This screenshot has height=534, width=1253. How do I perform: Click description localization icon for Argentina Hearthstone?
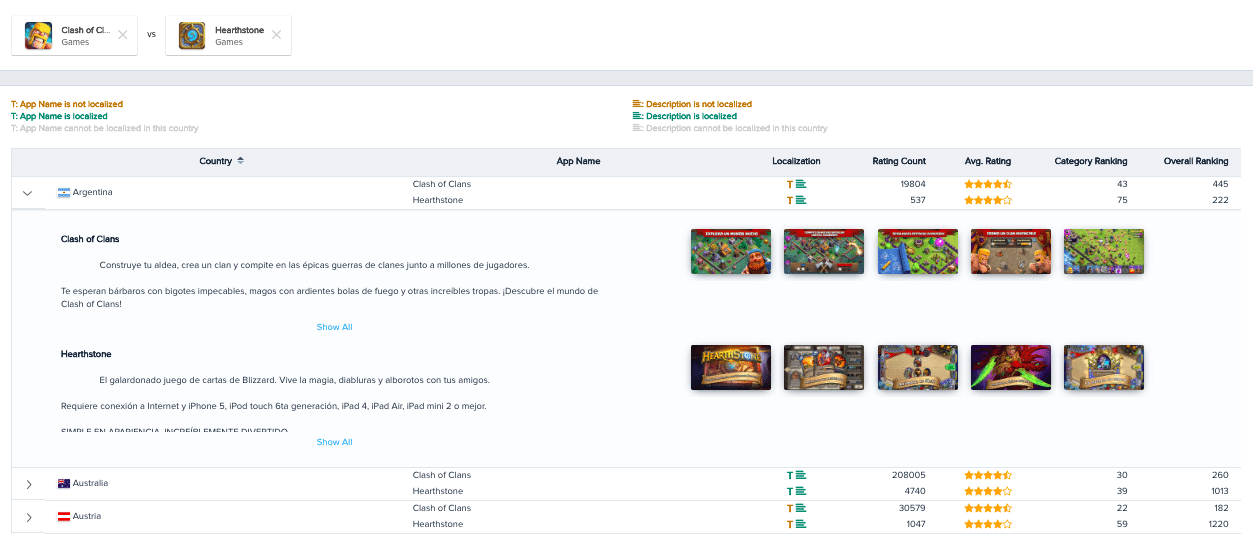(801, 200)
